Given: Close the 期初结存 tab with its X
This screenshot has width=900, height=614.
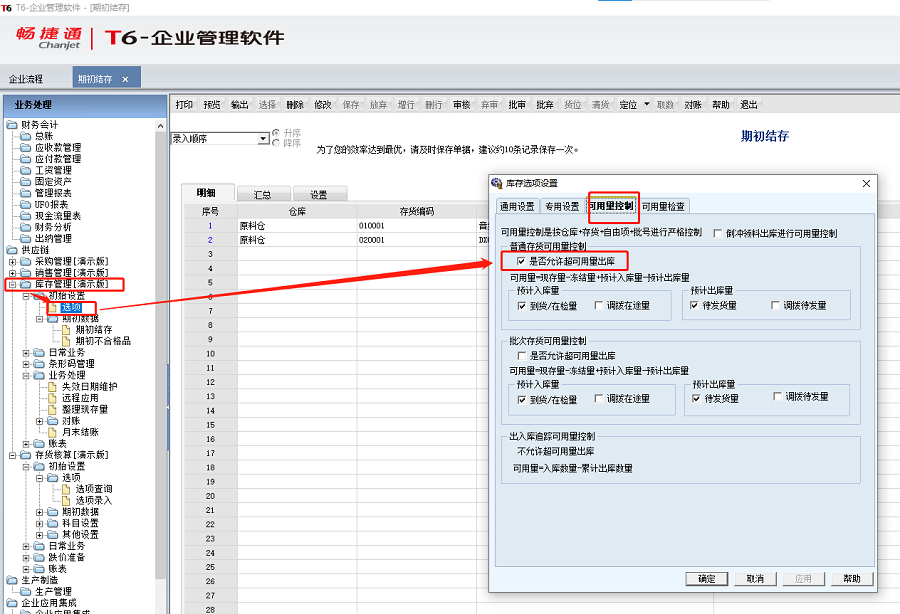Looking at the screenshot, I should click(125, 79).
